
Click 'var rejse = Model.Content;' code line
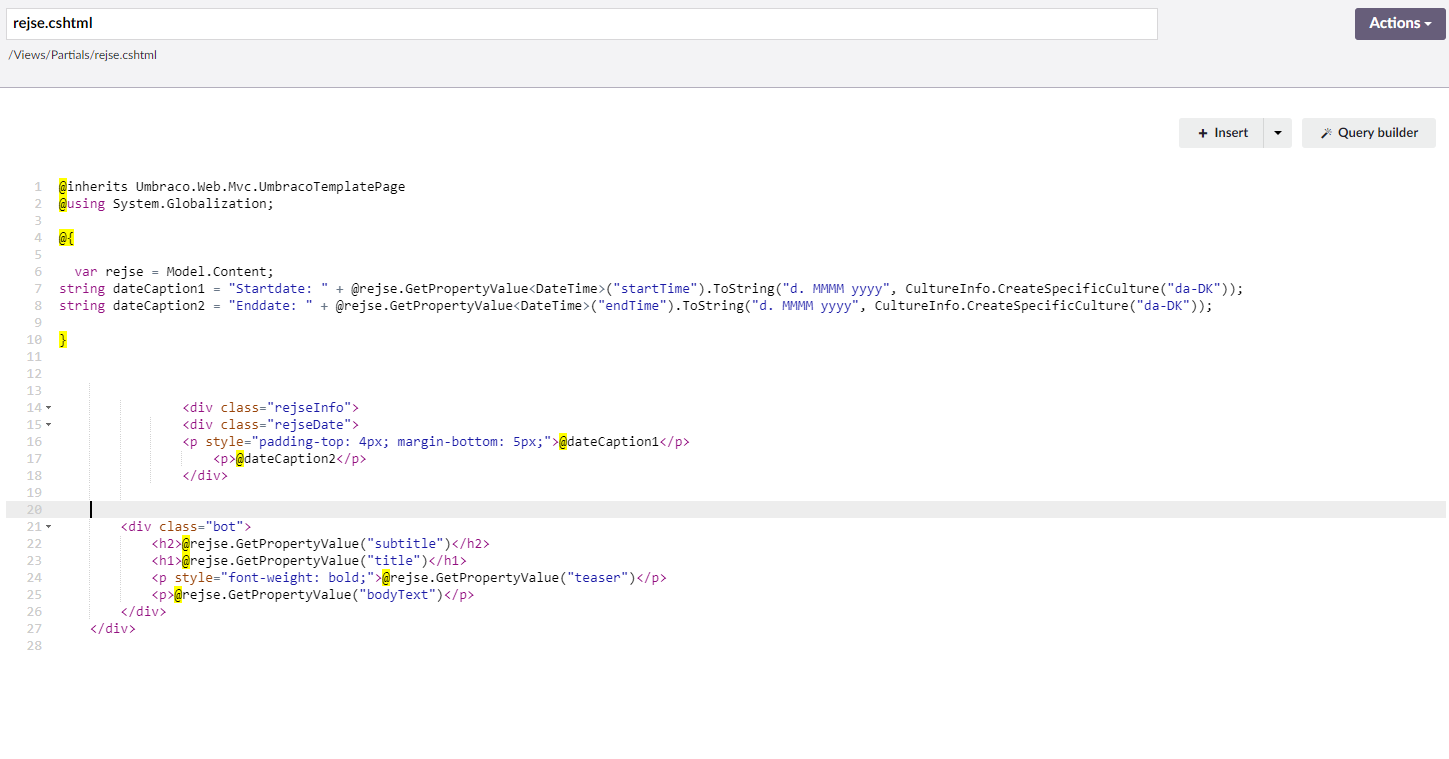click(x=174, y=272)
